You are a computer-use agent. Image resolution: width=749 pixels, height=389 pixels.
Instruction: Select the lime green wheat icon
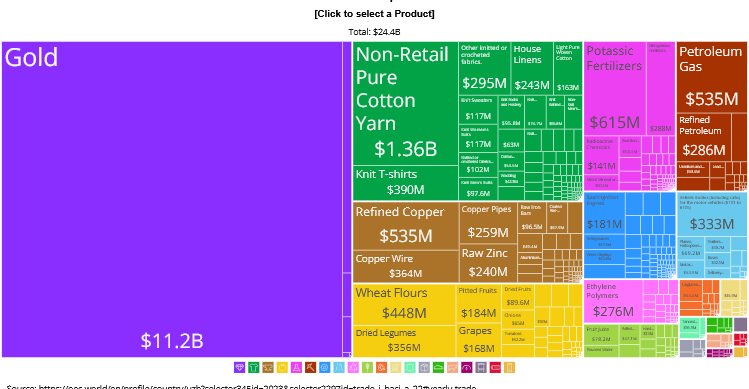point(367,367)
